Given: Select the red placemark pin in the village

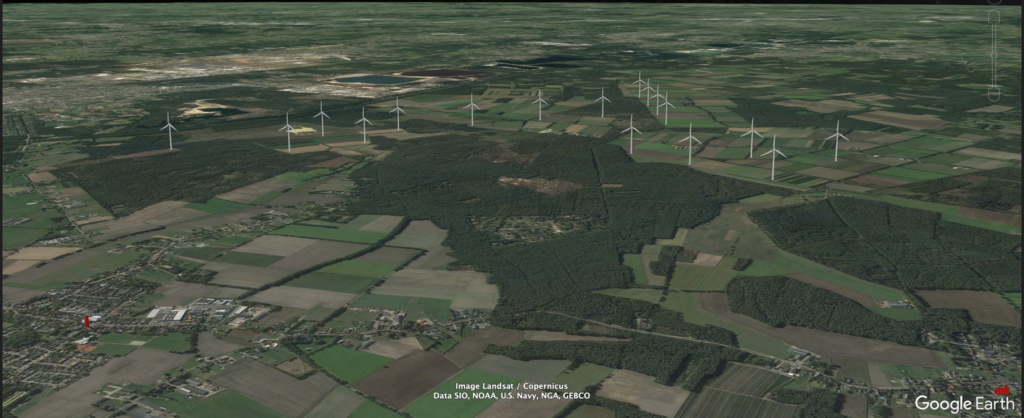Looking at the screenshot, I should (87, 321).
